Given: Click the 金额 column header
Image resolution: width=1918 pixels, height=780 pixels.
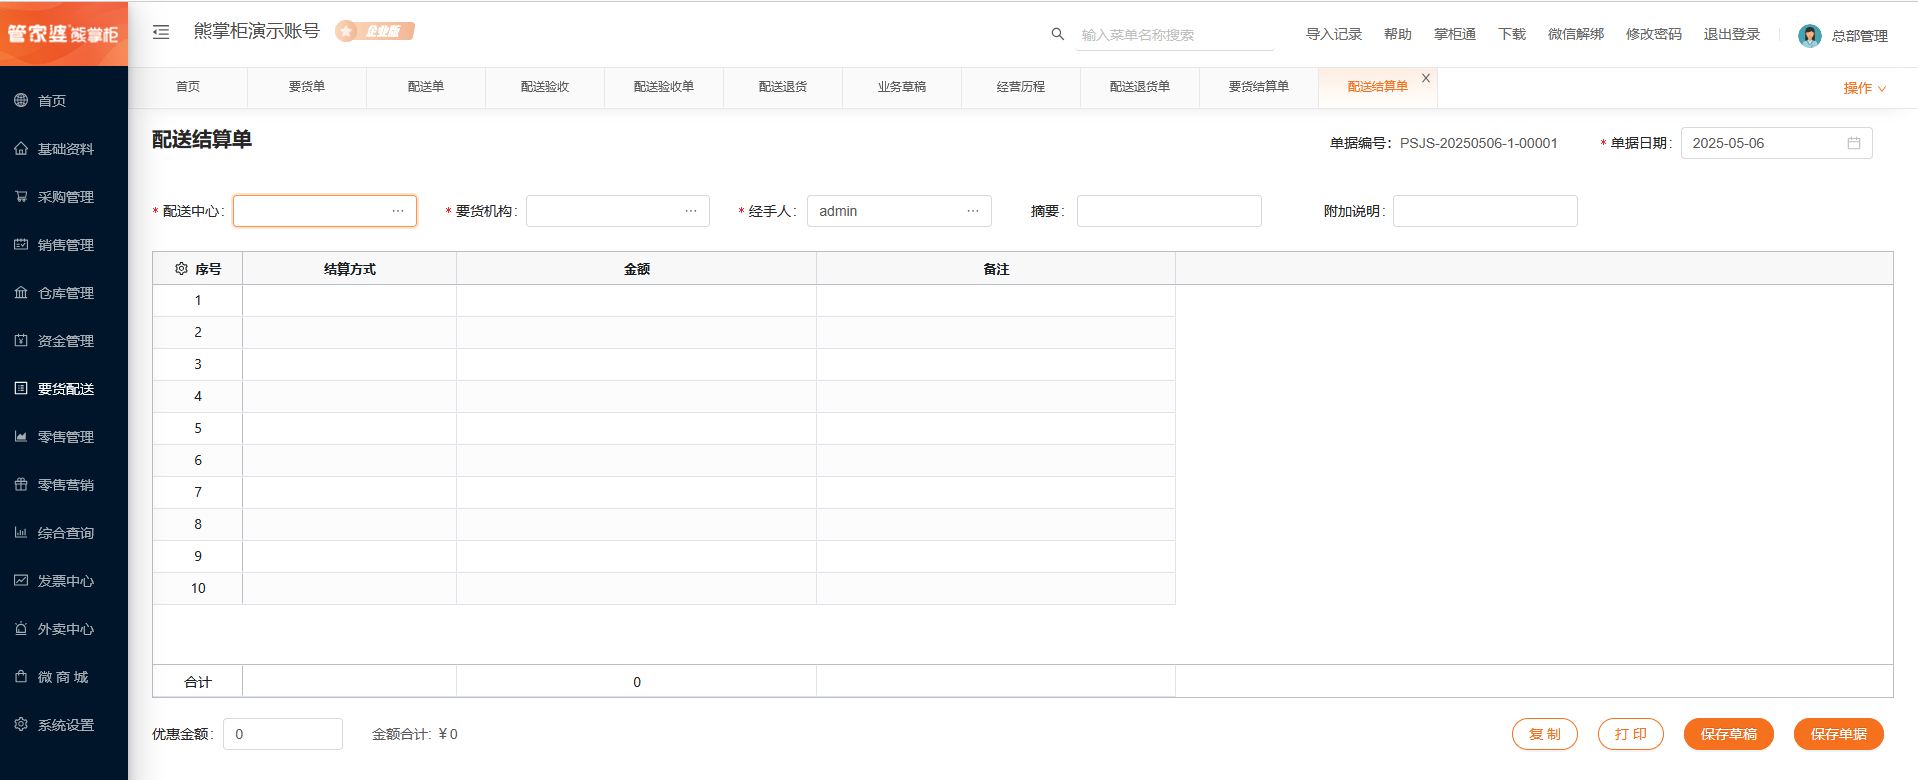Looking at the screenshot, I should coord(636,269).
